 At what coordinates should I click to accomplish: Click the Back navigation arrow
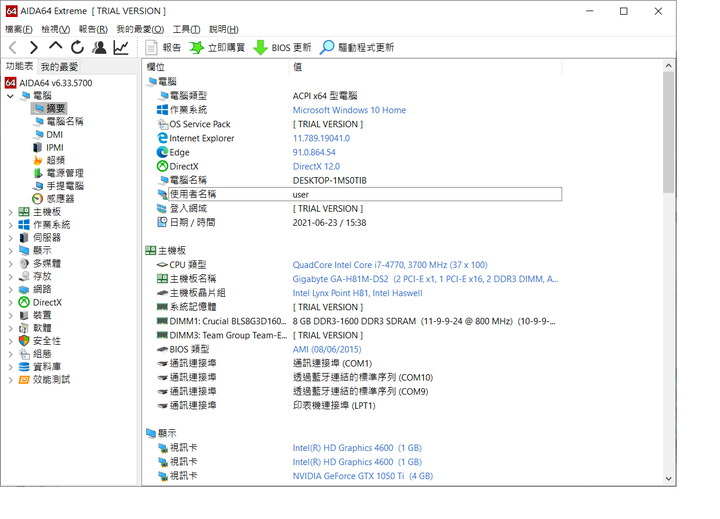tap(13, 47)
